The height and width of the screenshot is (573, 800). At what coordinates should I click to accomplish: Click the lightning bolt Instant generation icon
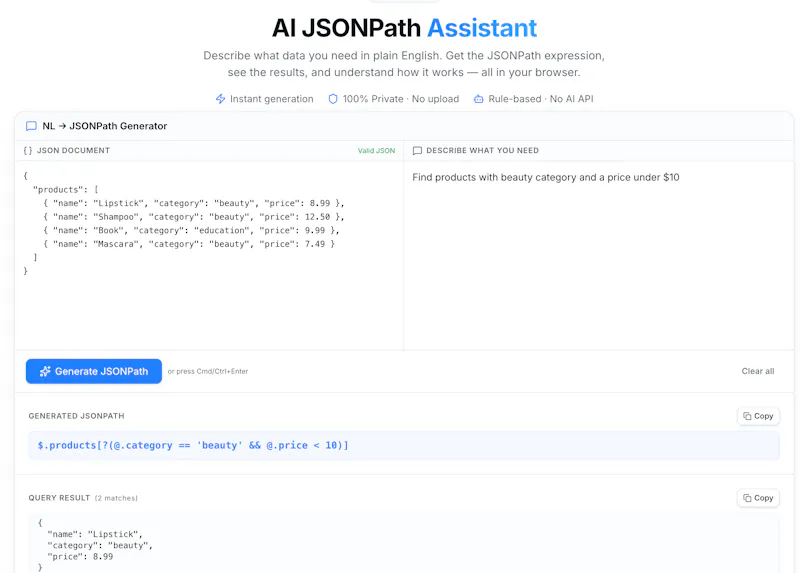coord(220,99)
